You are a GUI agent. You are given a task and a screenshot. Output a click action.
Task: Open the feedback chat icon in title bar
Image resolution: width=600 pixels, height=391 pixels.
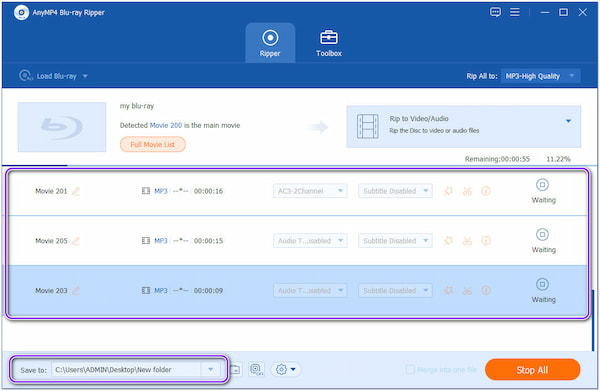495,12
